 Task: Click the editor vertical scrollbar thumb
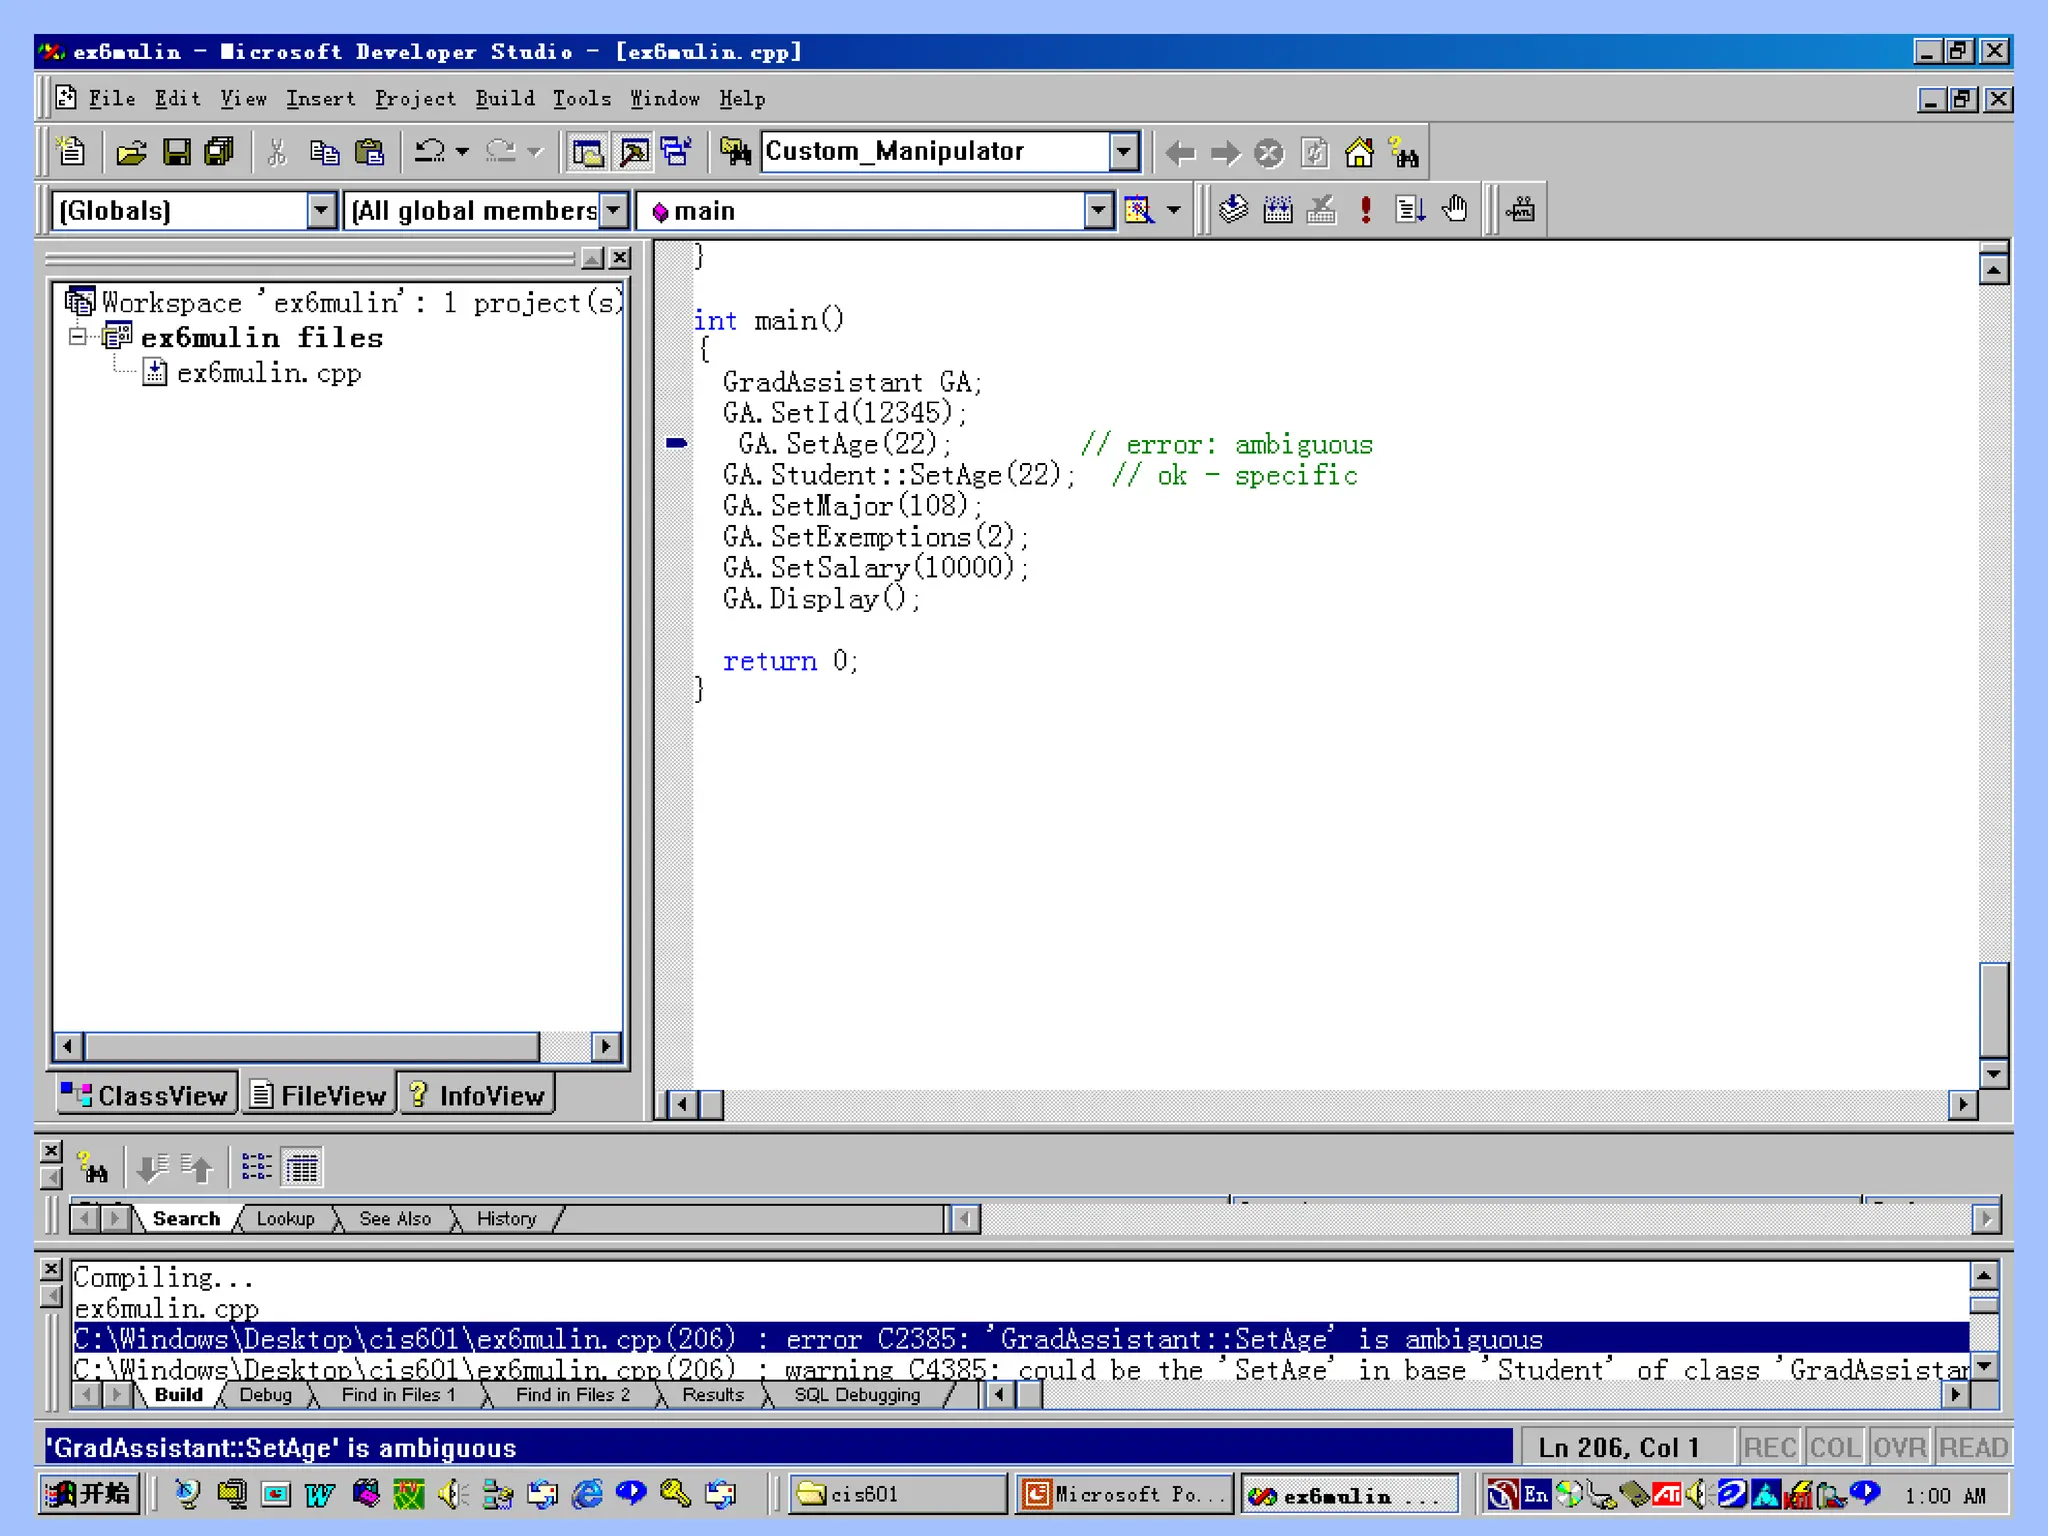point(1994,1009)
